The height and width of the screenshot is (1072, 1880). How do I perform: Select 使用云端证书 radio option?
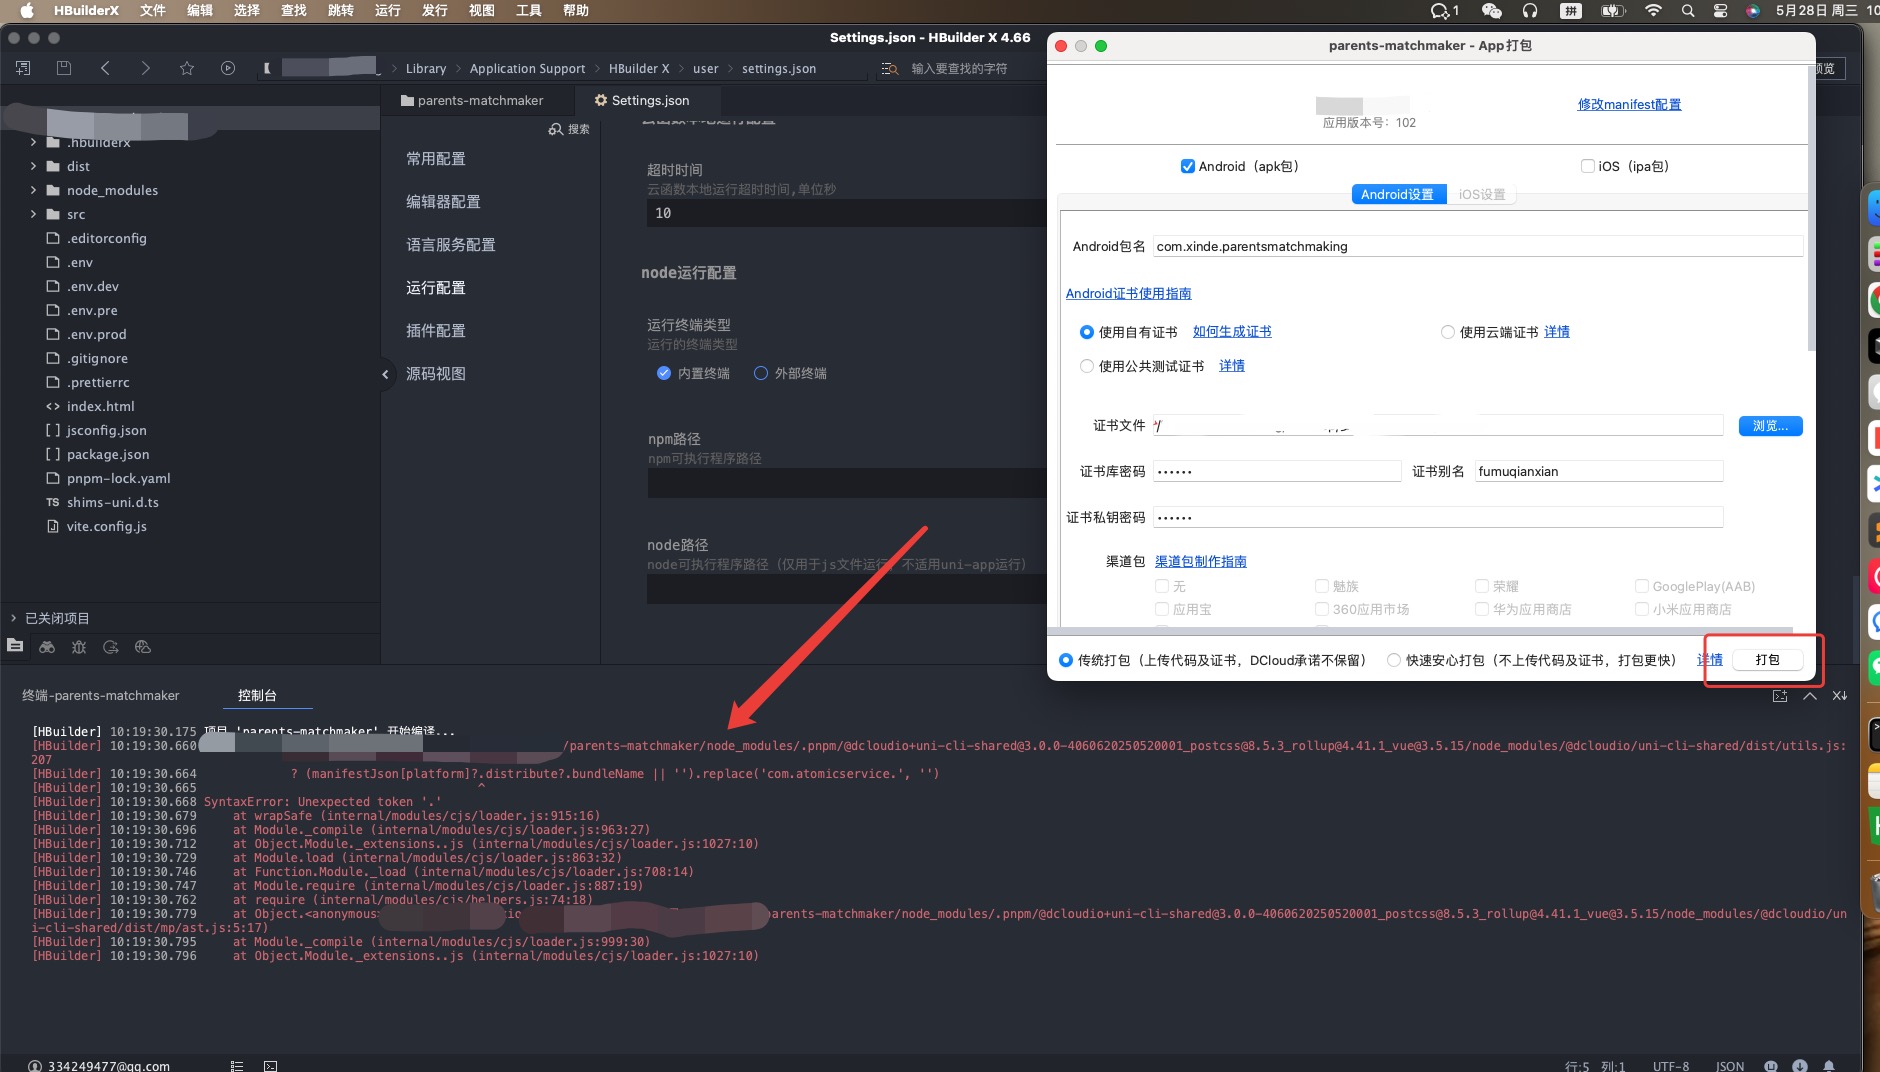coord(1447,332)
